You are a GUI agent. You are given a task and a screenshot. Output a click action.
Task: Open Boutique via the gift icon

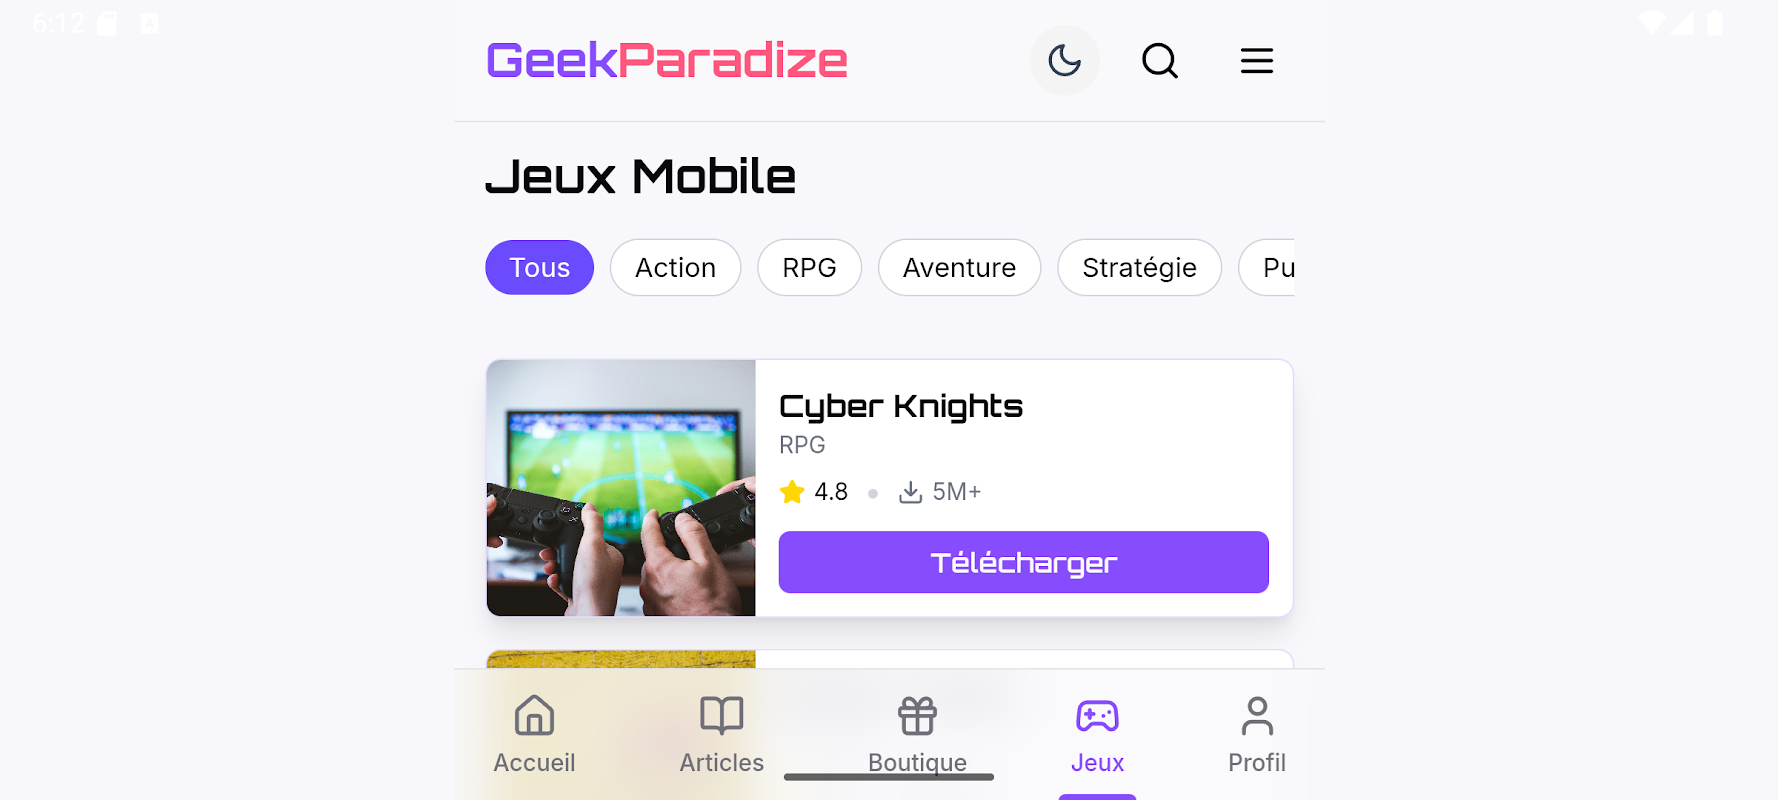tap(917, 716)
